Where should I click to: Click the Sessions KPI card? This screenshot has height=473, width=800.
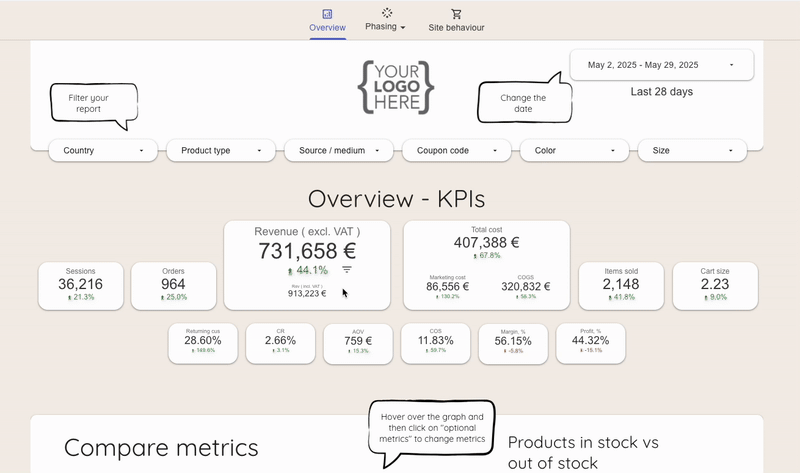click(x=81, y=285)
